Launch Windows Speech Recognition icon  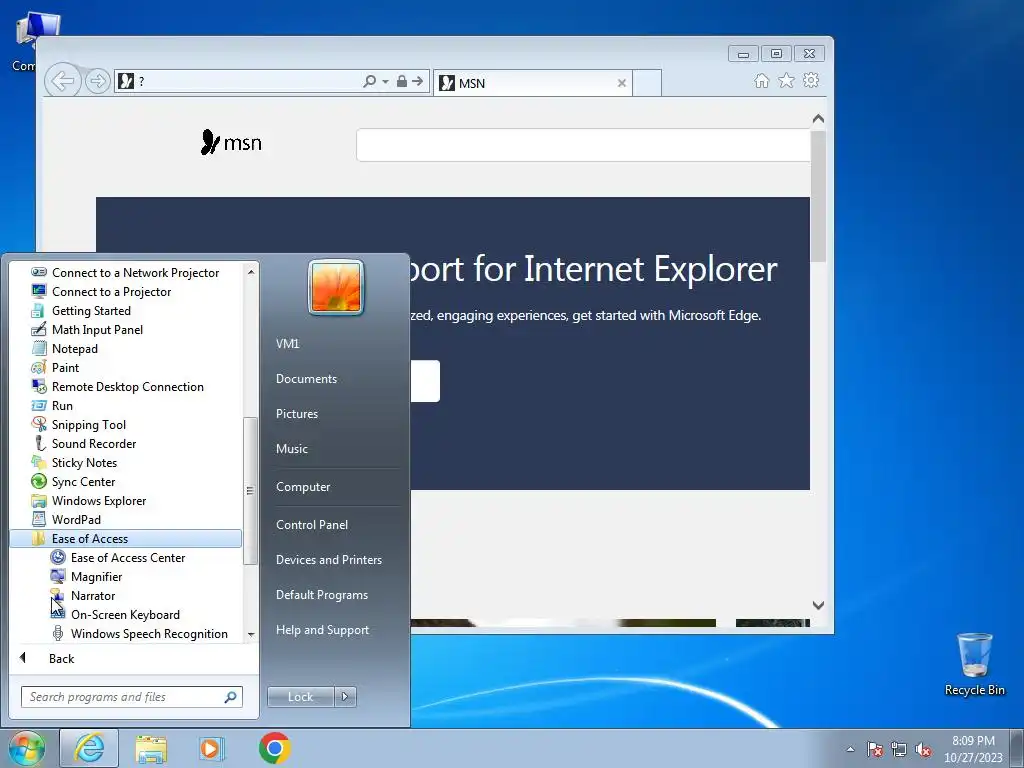[58, 633]
